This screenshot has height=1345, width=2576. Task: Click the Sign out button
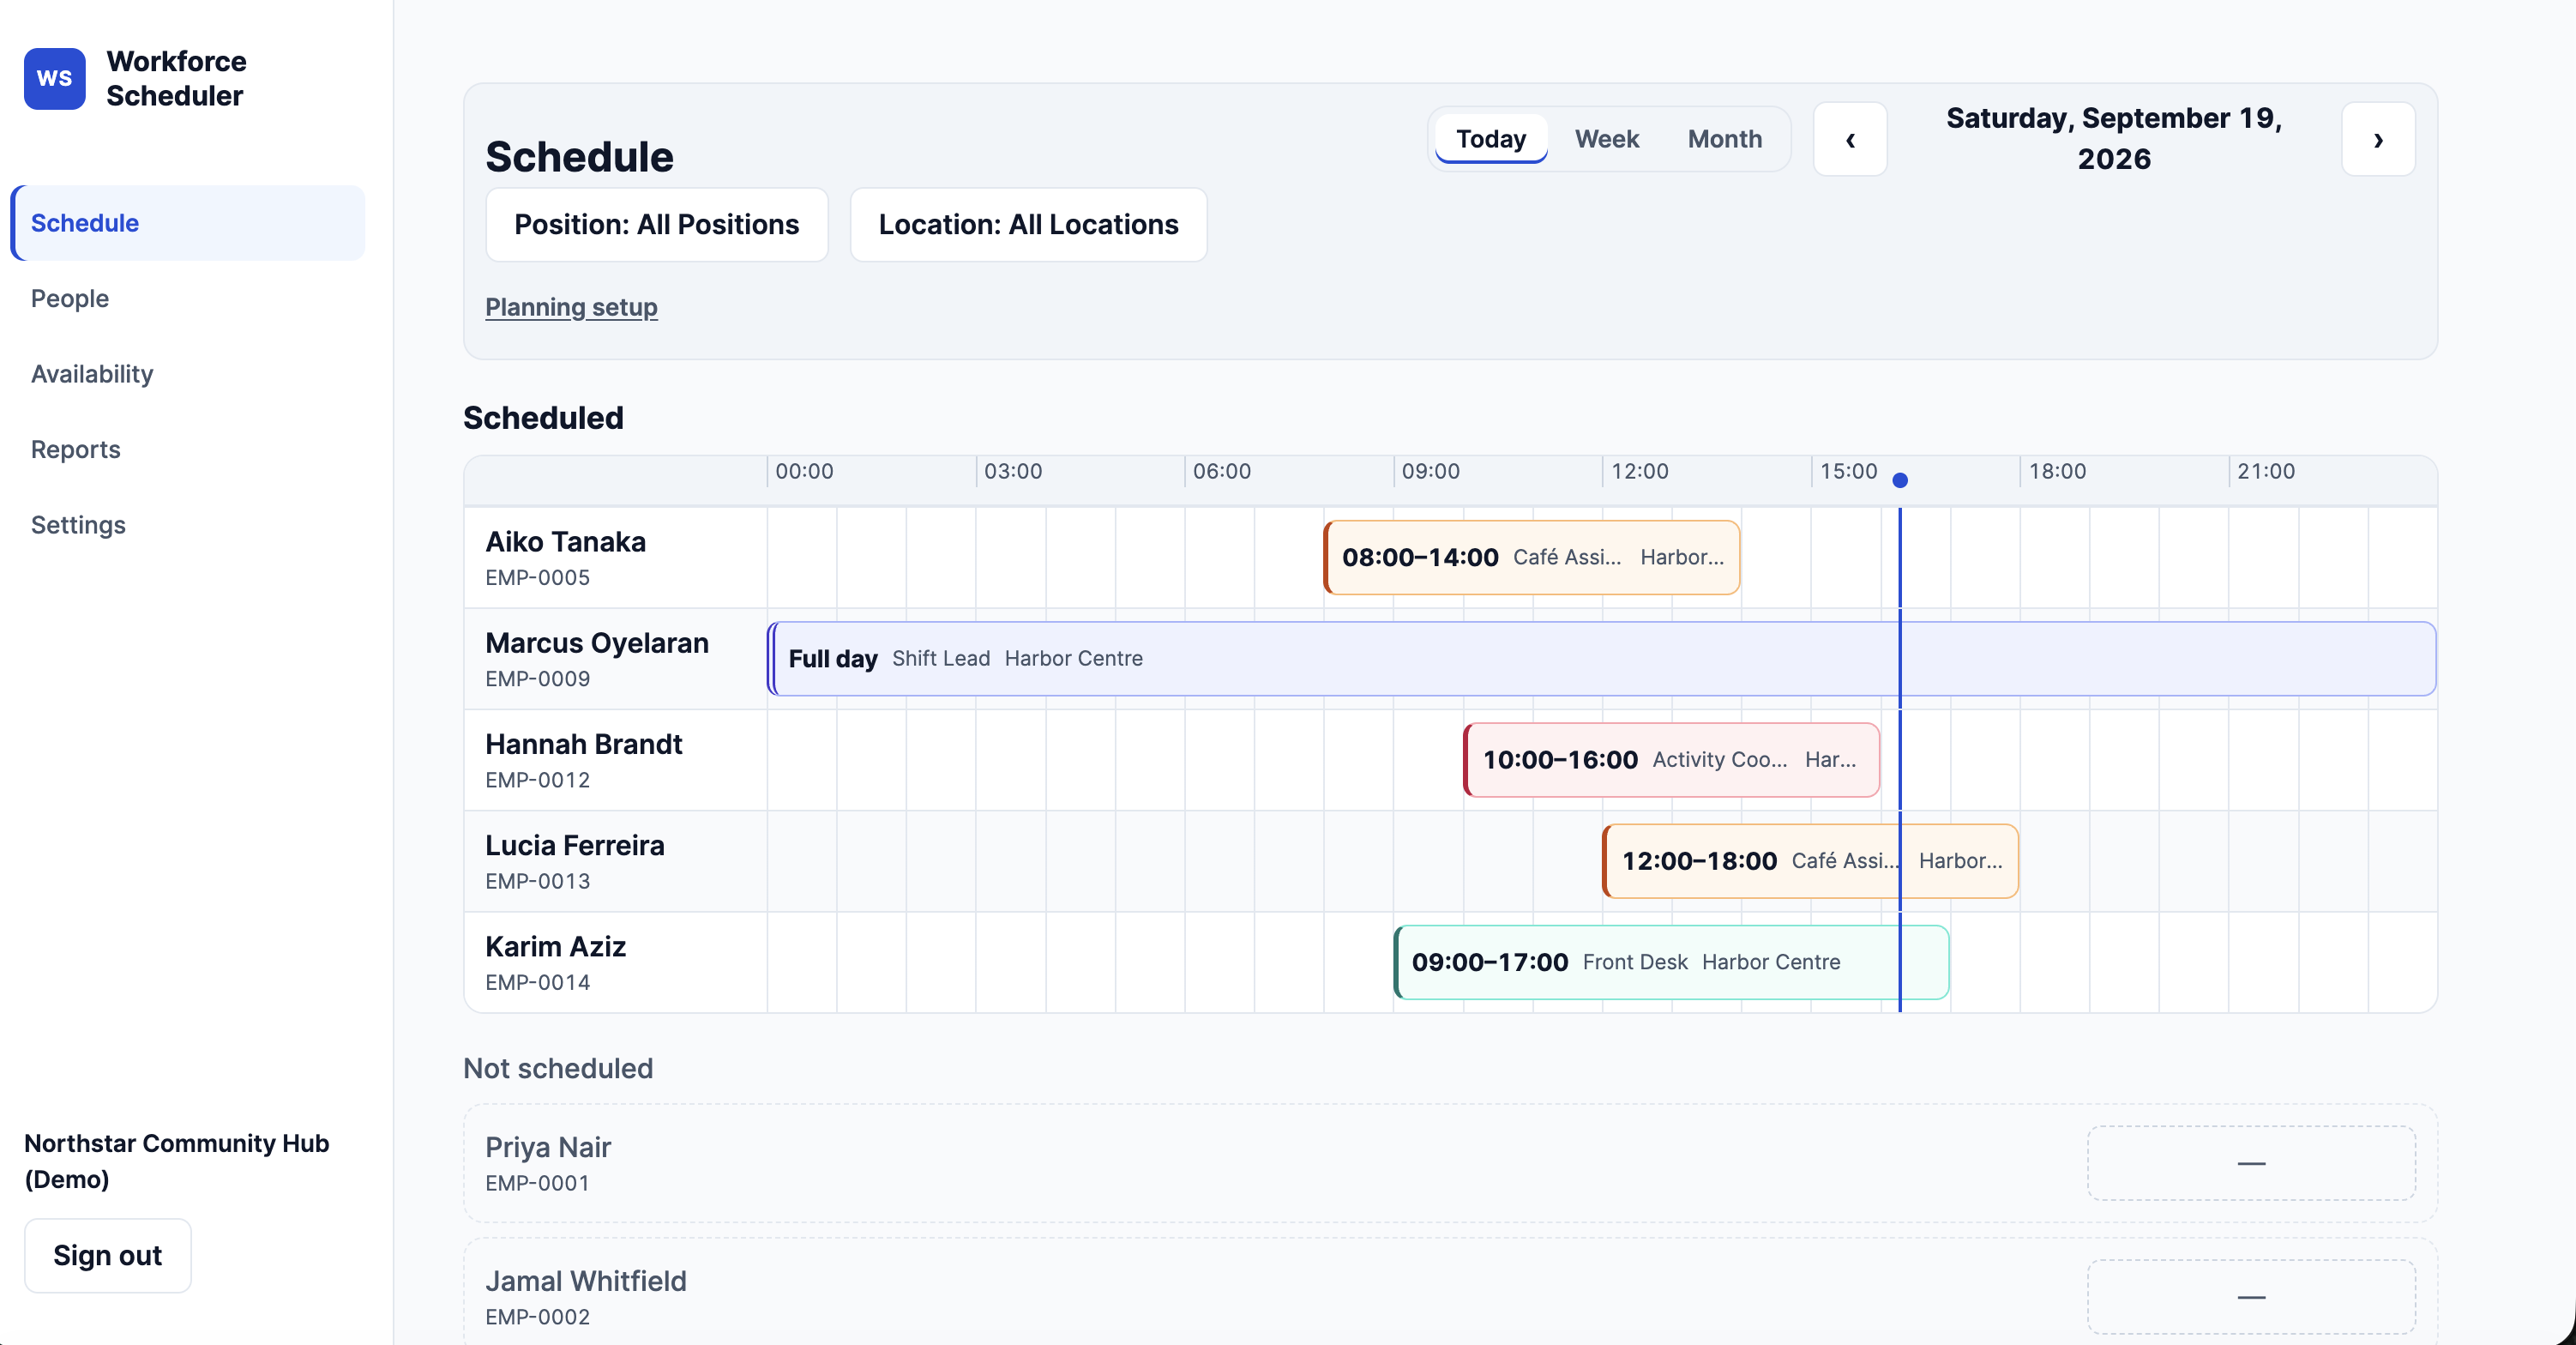tap(108, 1254)
